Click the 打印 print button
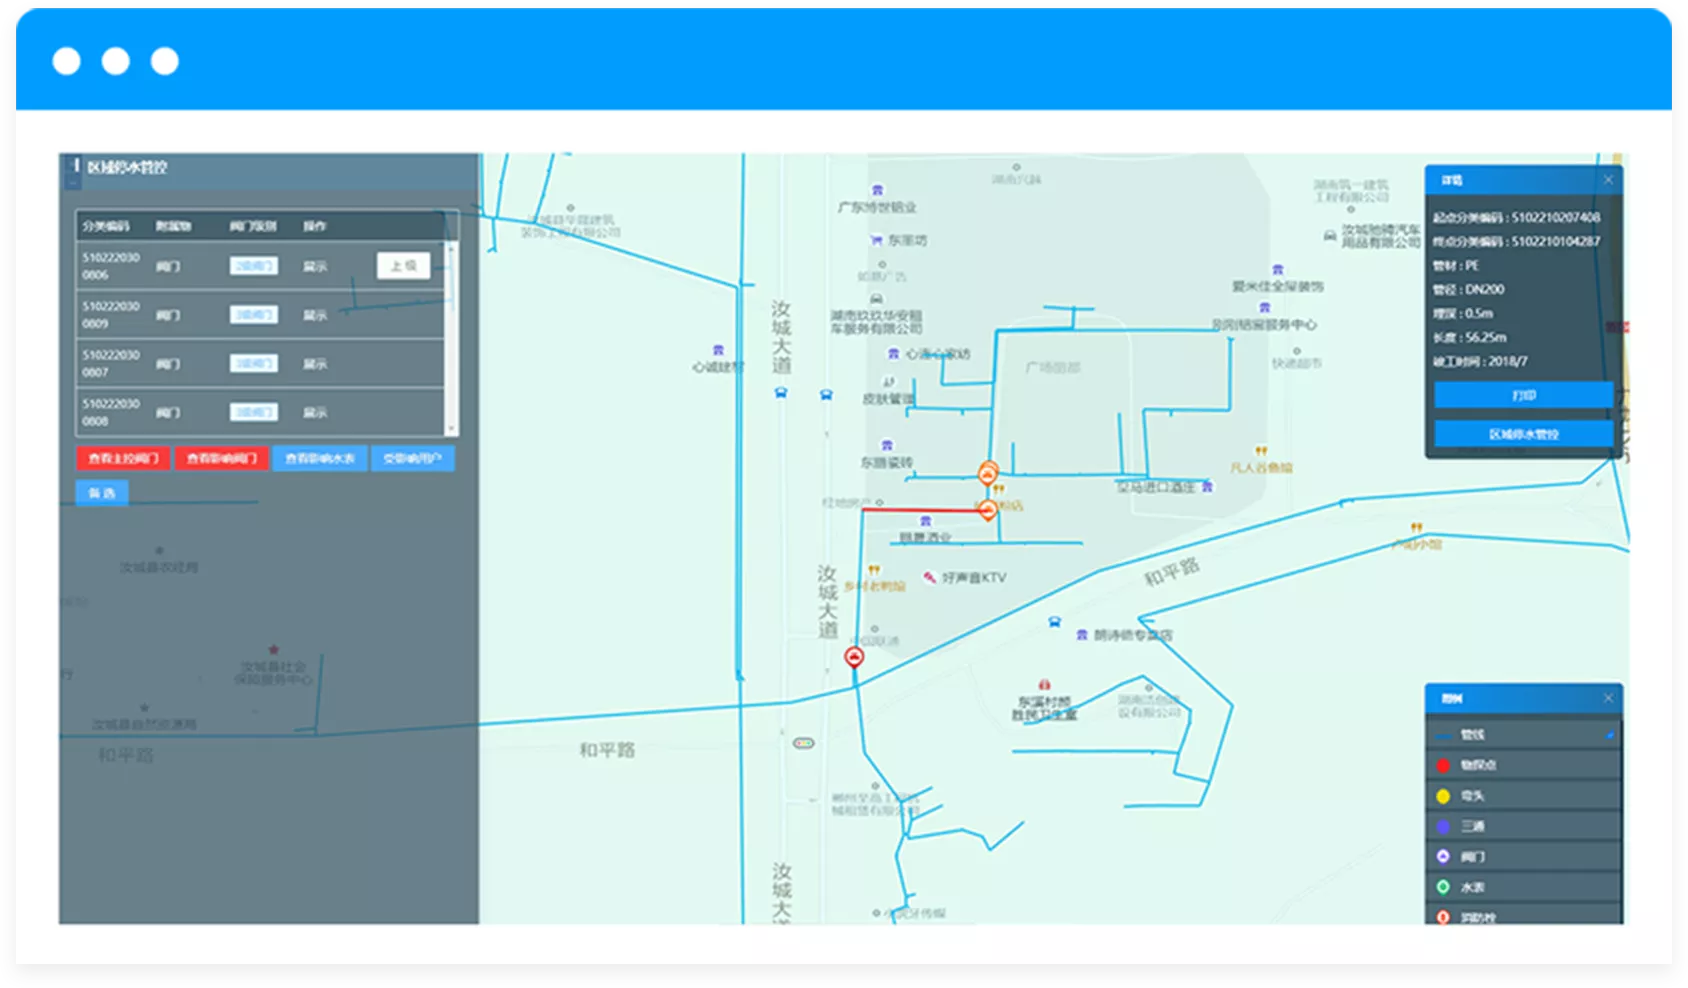The height and width of the screenshot is (988, 1688). (1524, 396)
